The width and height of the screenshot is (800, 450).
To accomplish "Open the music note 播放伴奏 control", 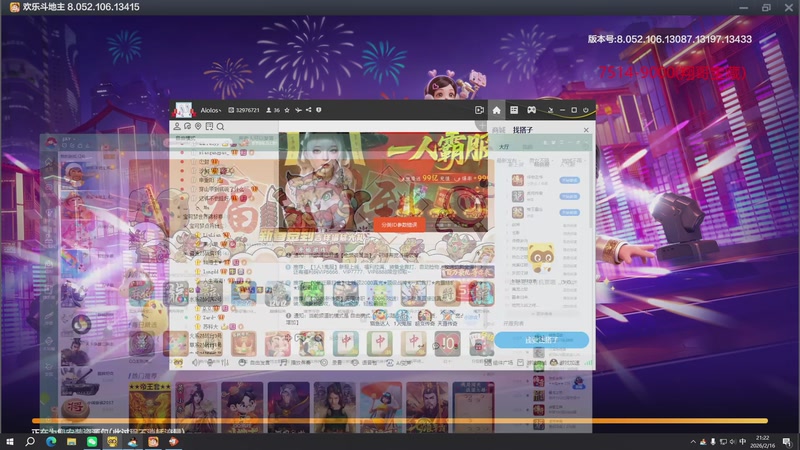I will (x=296, y=363).
